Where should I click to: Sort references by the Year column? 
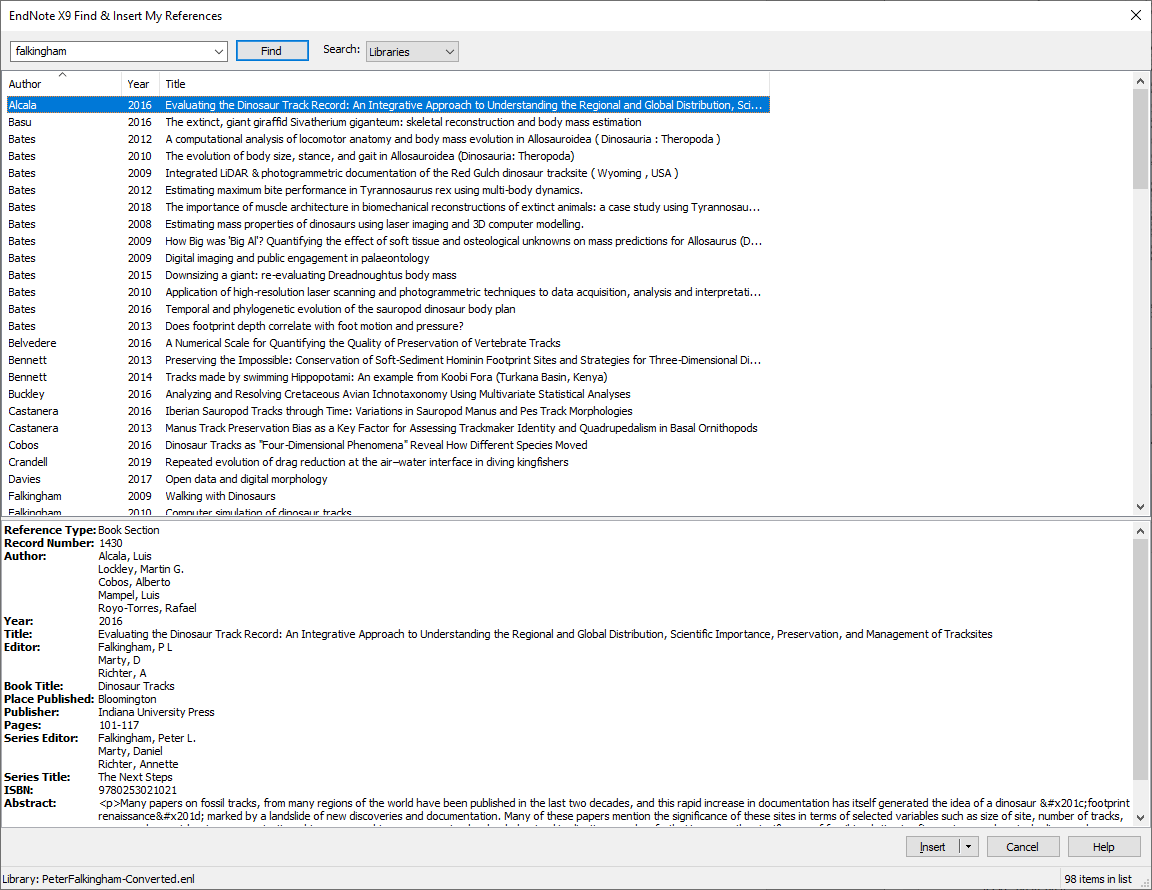138,84
